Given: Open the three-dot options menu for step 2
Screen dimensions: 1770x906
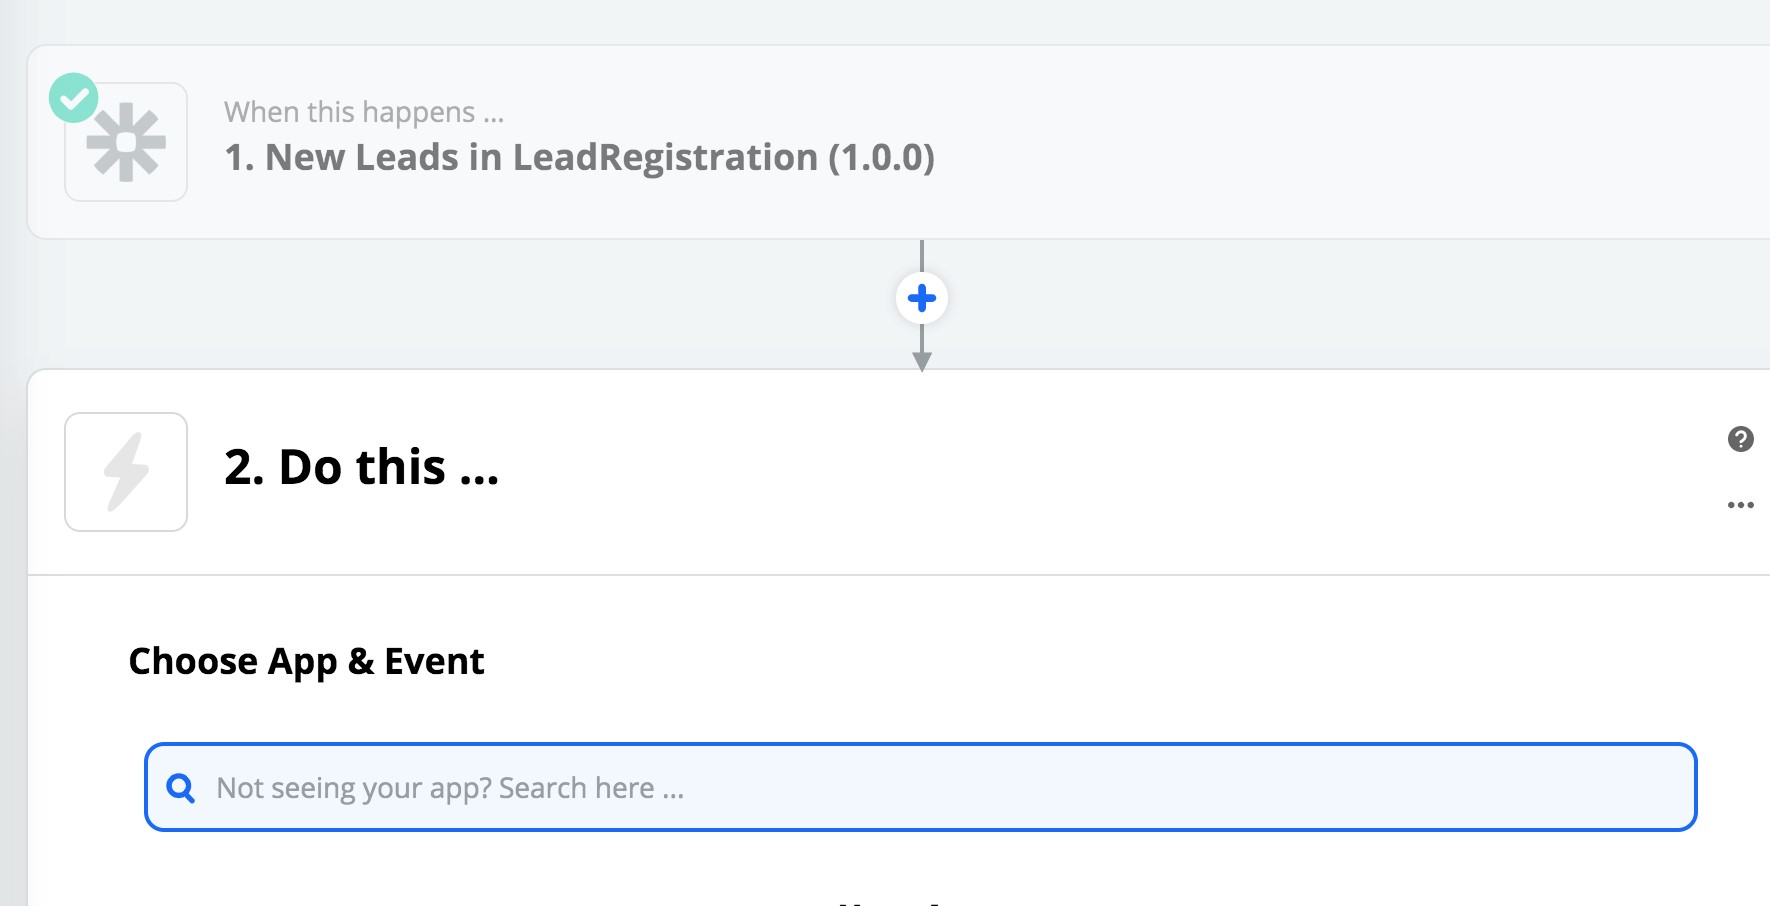Looking at the screenshot, I should [1740, 505].
